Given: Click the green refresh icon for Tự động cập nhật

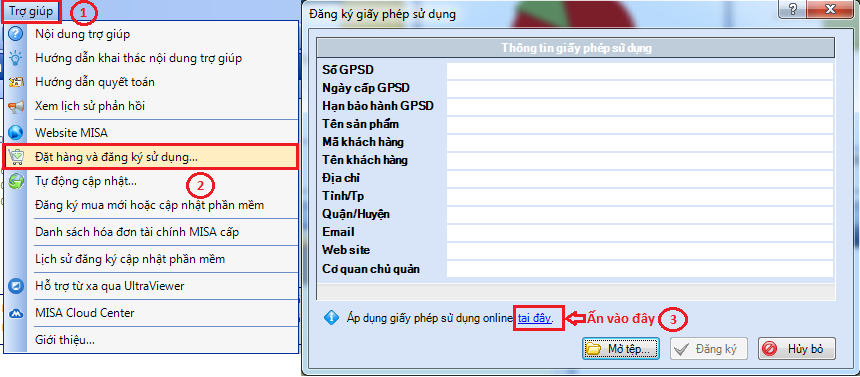Looking at the screenshot, I should tap(16, 181).
